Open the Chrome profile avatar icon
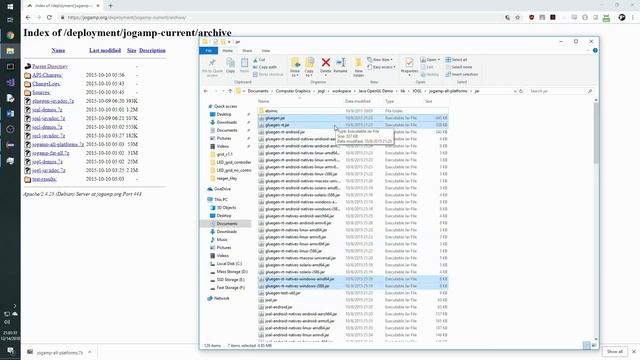This screenshot has width=640, height=360. coord(622,18)
